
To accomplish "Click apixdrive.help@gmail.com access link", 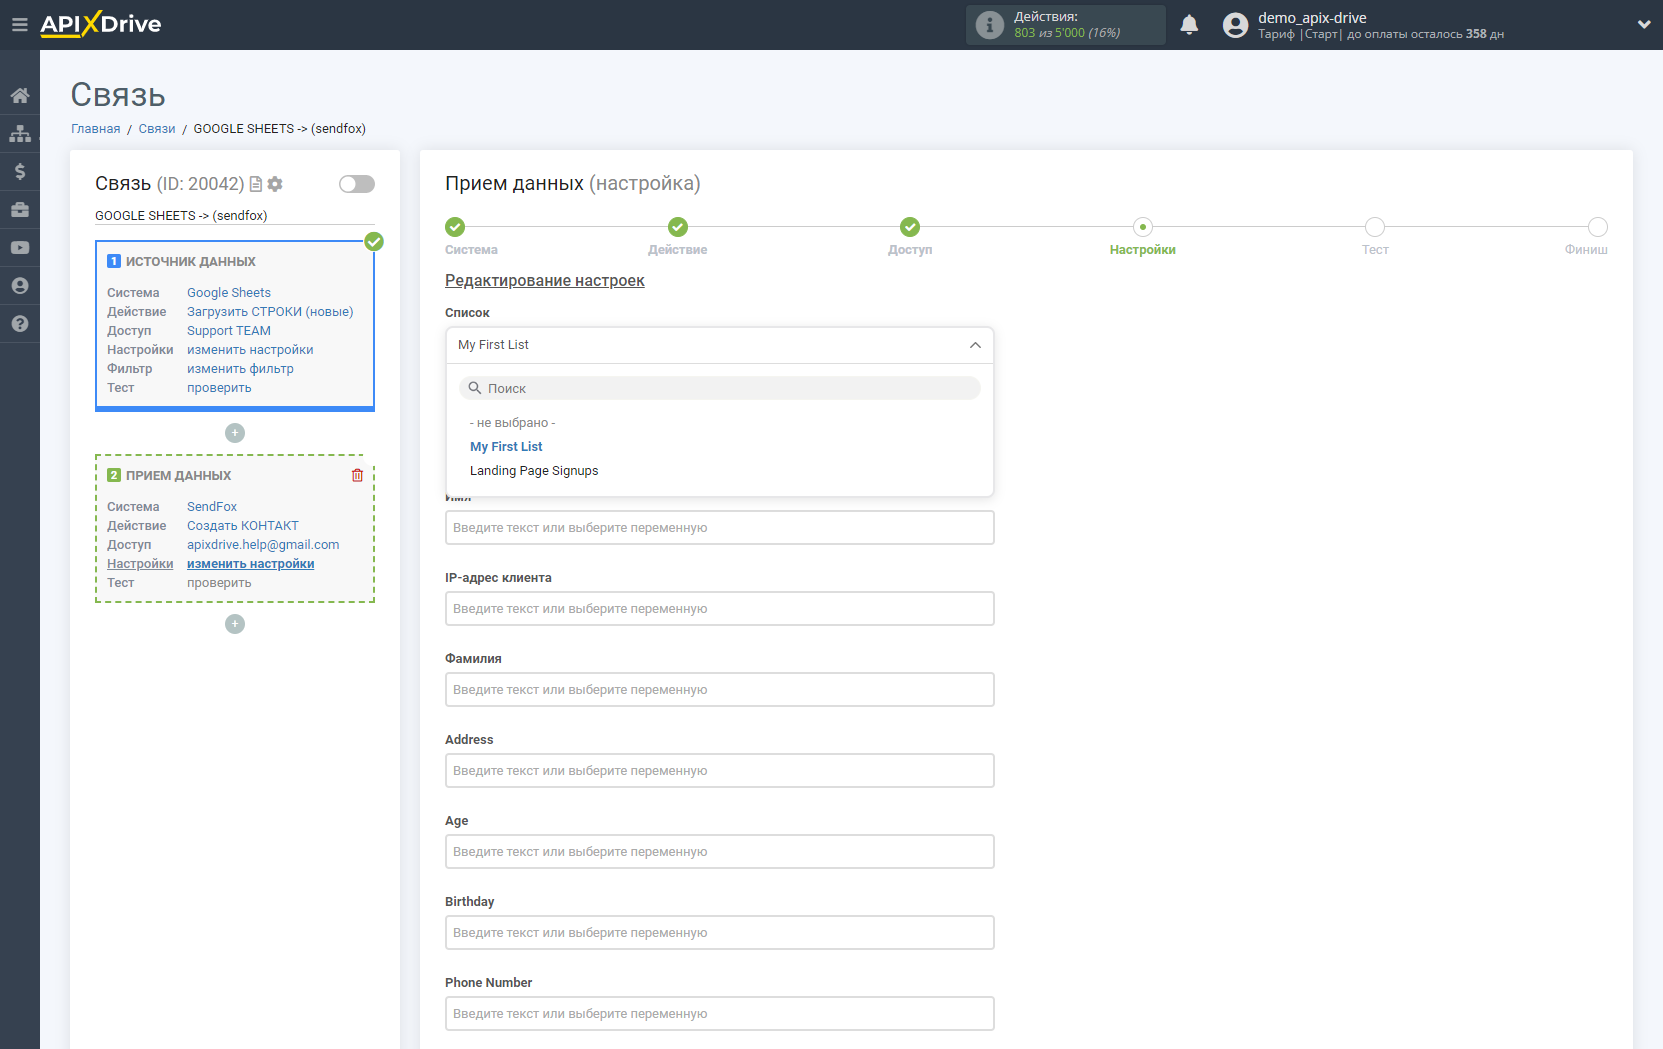I will tap(263, 545).
